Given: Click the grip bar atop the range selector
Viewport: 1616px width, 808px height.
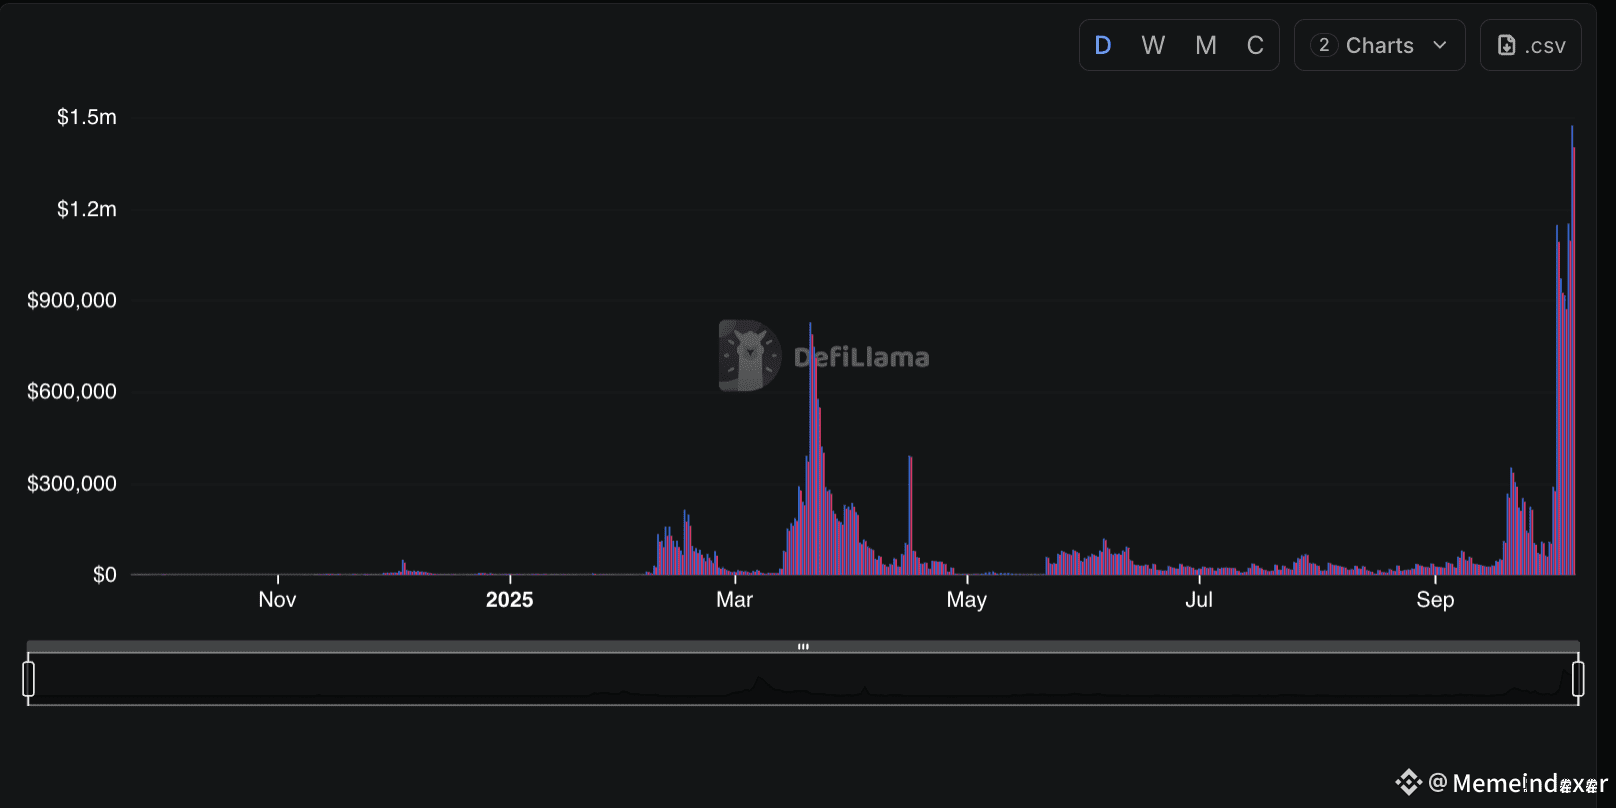Looking at the screenshot, I should (x=803, y=646).
